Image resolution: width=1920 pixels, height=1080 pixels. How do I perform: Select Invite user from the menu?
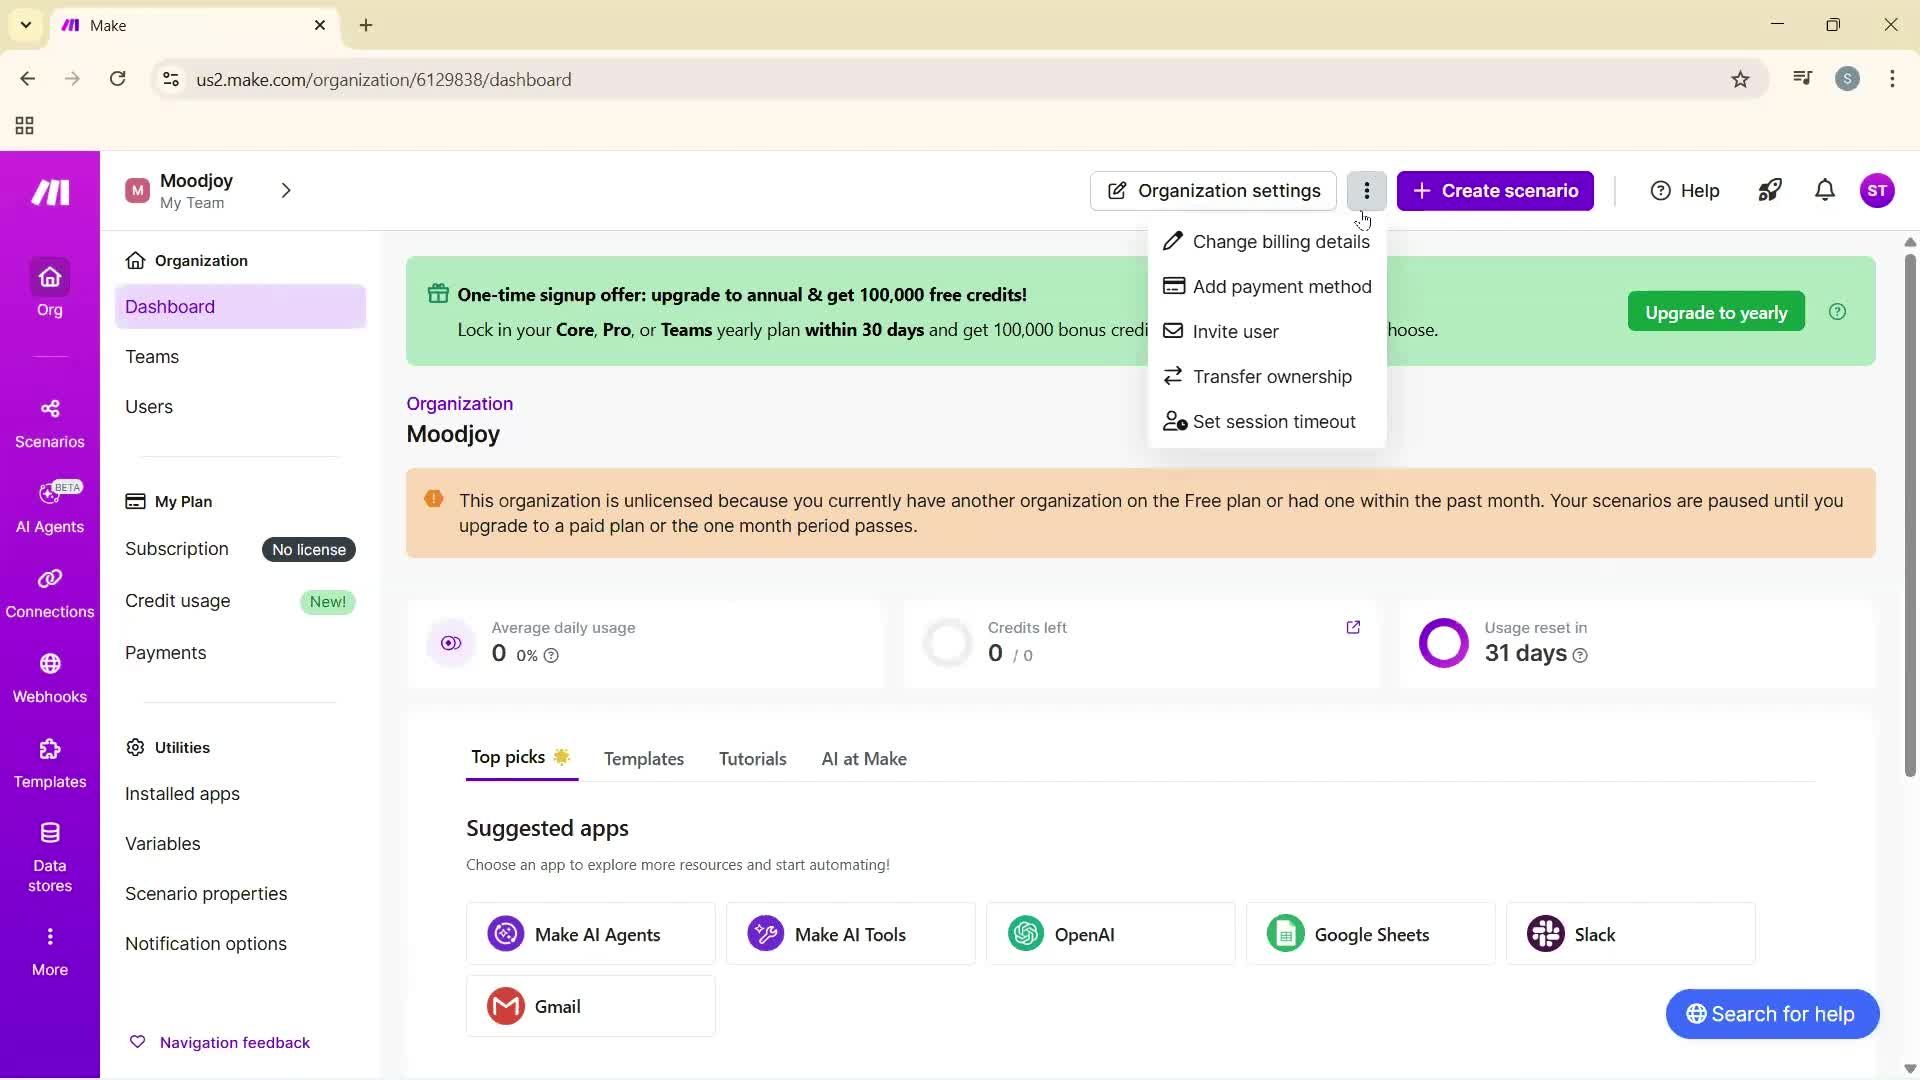(1235, 331)
